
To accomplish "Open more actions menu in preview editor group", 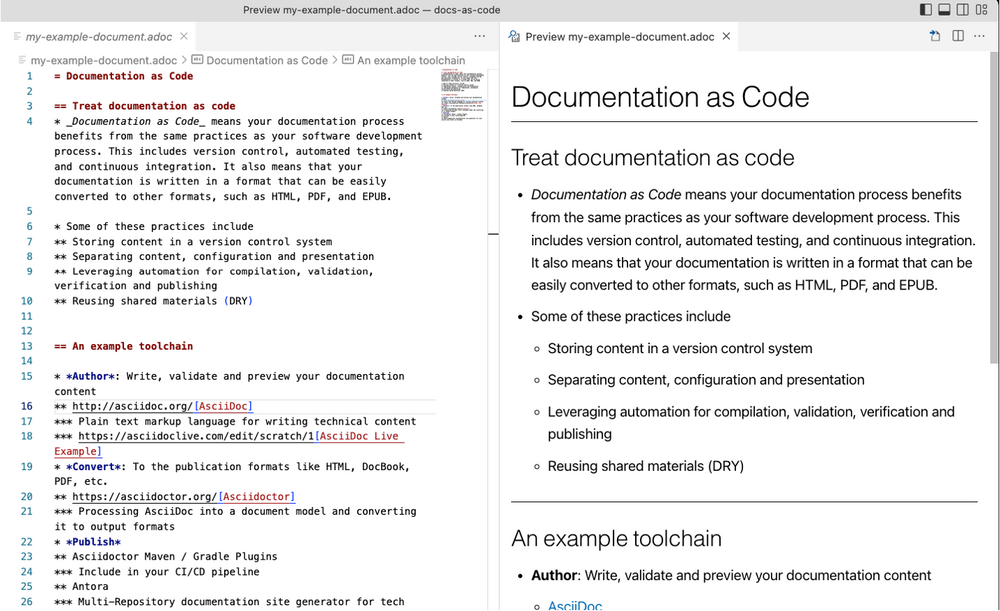I will tap(978, 36).
